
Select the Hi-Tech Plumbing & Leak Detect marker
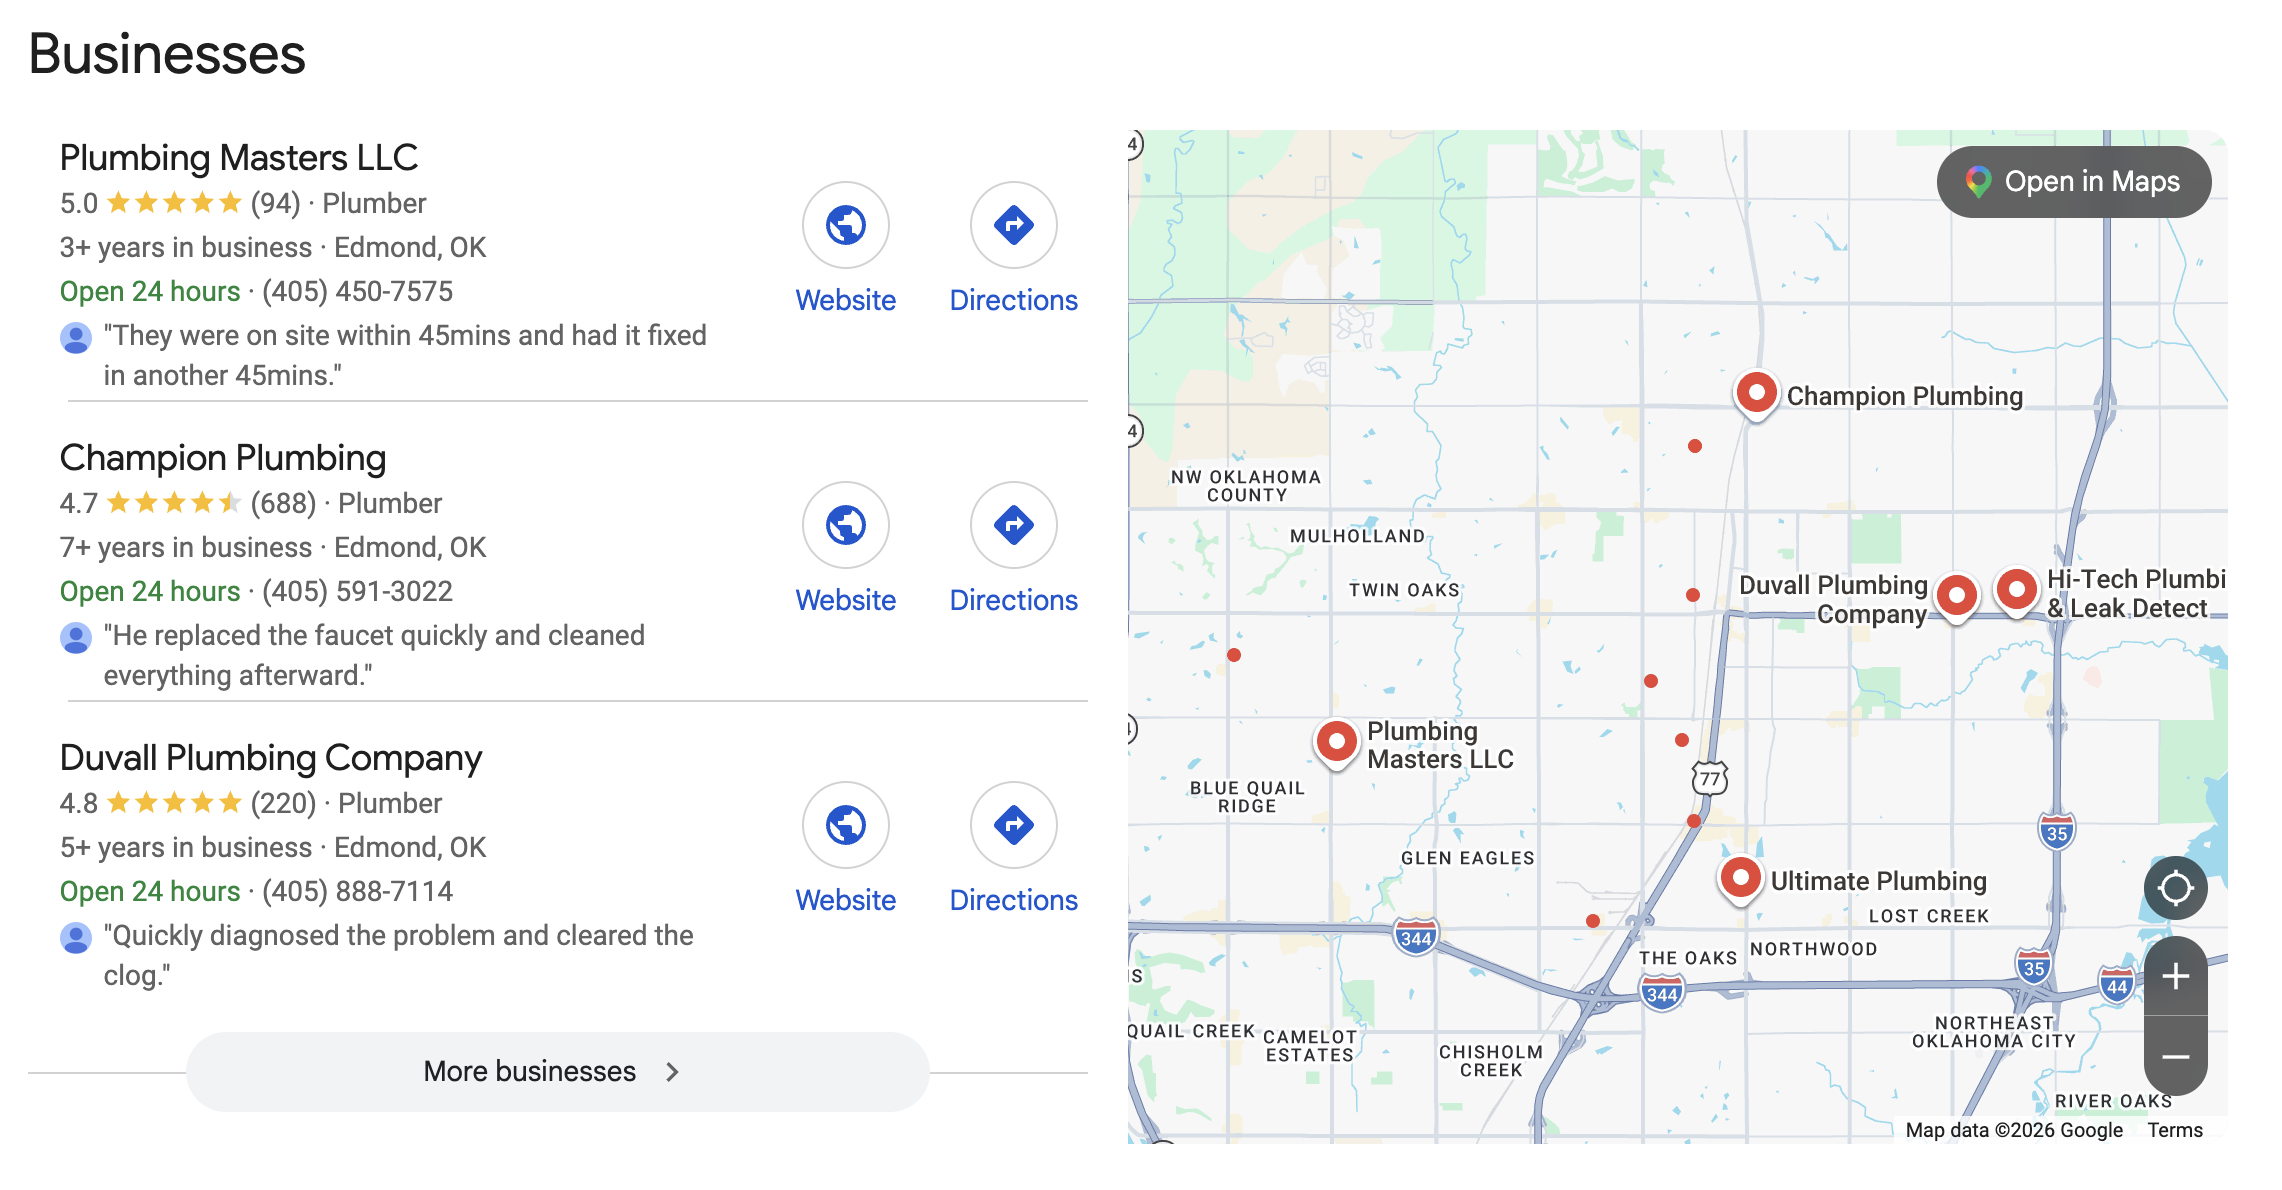tap(2016, 591)
